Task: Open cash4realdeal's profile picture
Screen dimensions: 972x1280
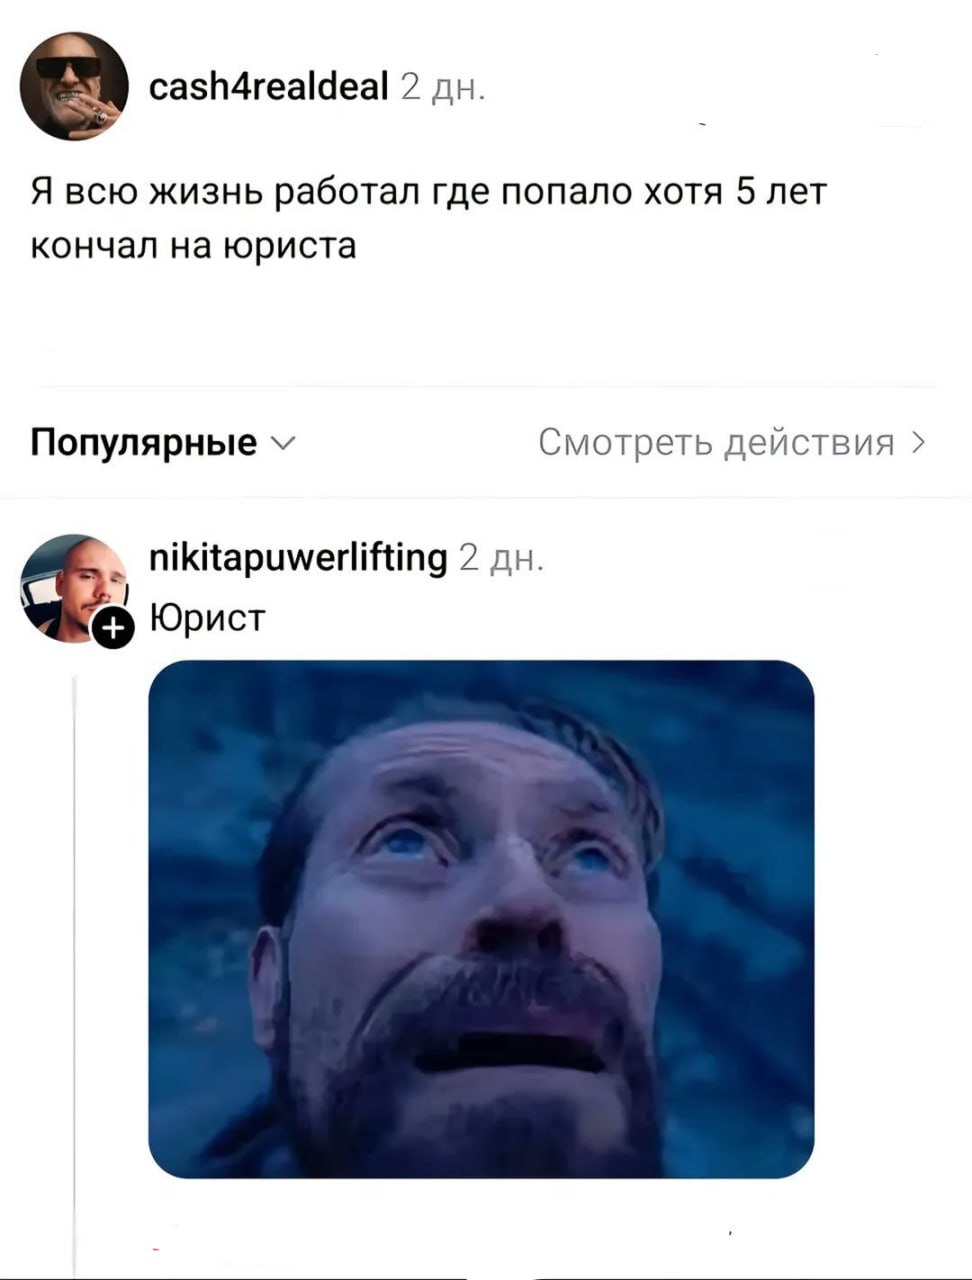Action: (x=74, y=86)
